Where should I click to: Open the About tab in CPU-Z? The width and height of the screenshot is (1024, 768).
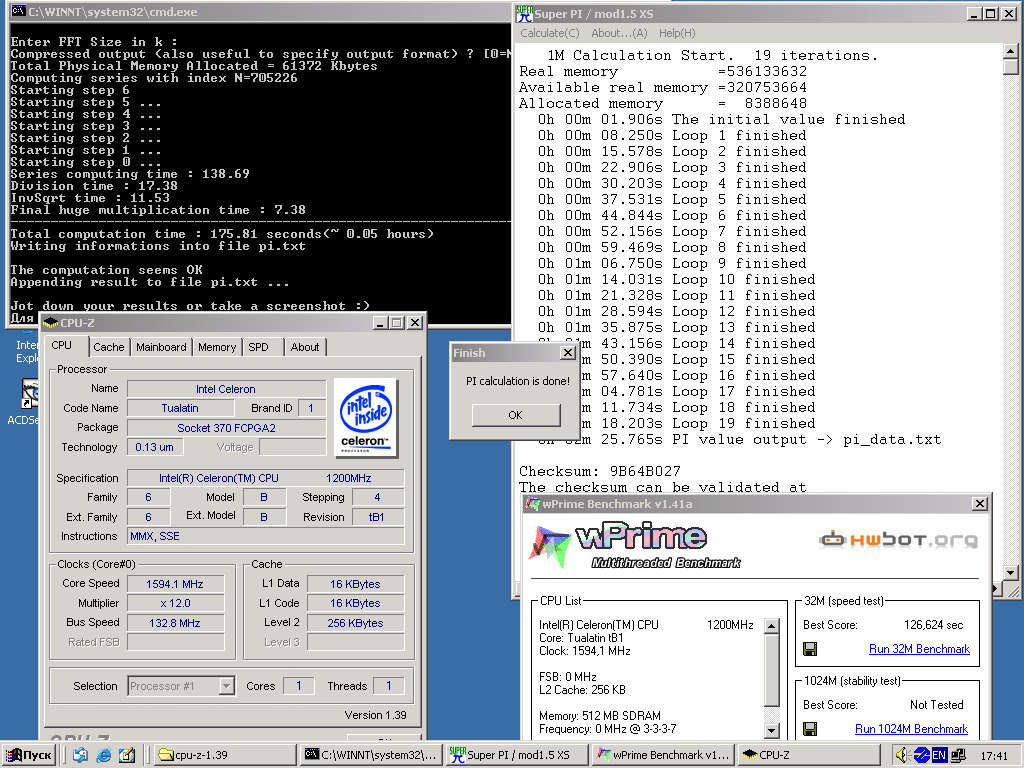tap(305, 347)
